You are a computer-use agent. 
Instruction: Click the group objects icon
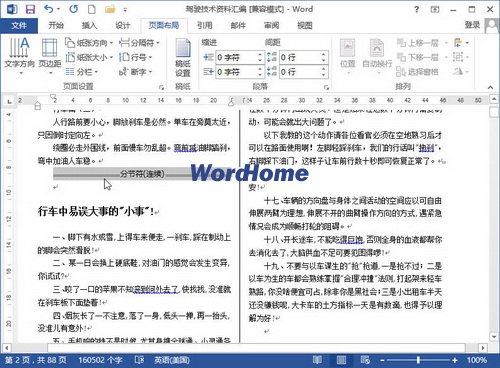coord(461,57)
